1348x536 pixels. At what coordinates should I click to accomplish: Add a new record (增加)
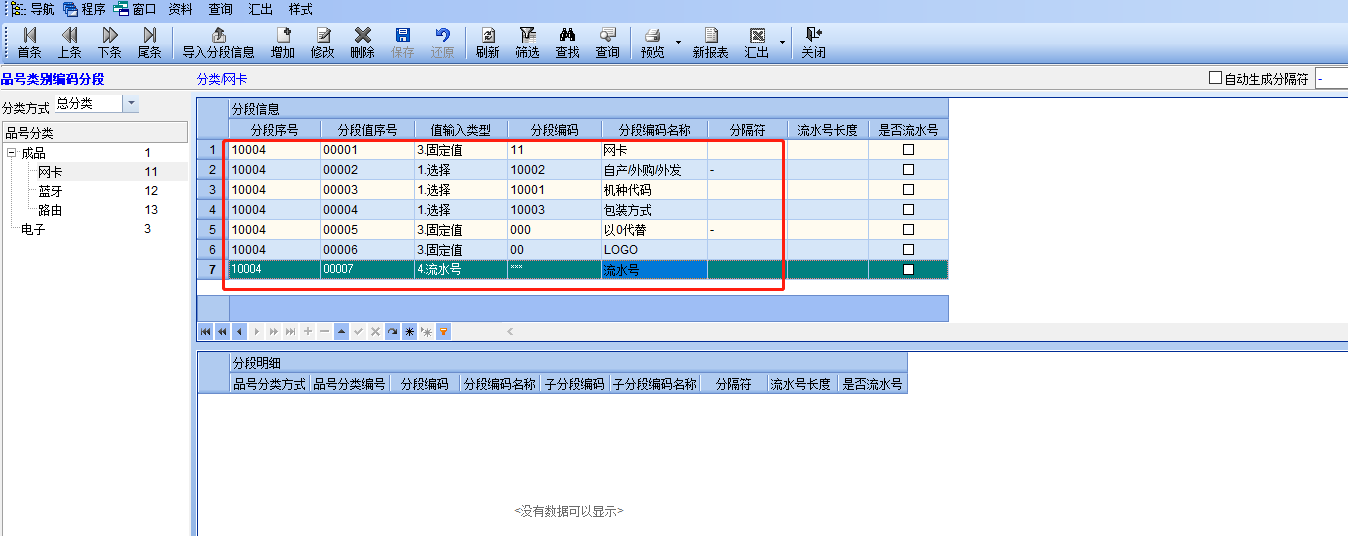coord(283,43)
